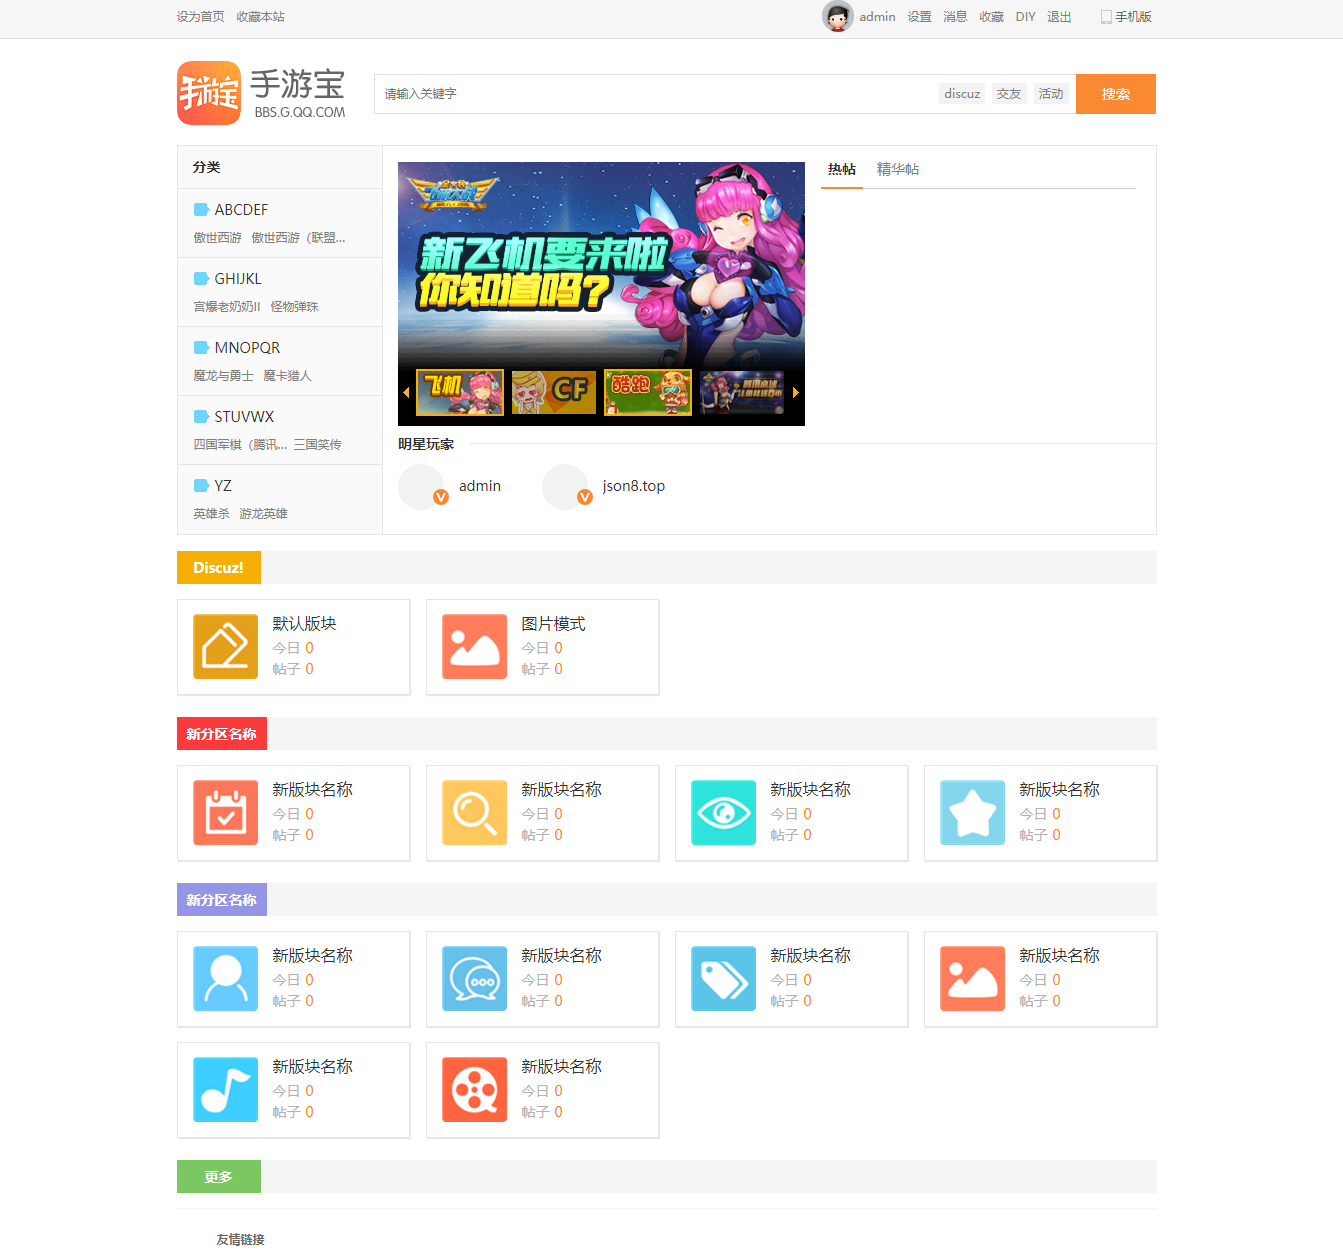Select the teal eye forum icon
This screenshot has height=1259, width=1343.
tap(723, 813)
